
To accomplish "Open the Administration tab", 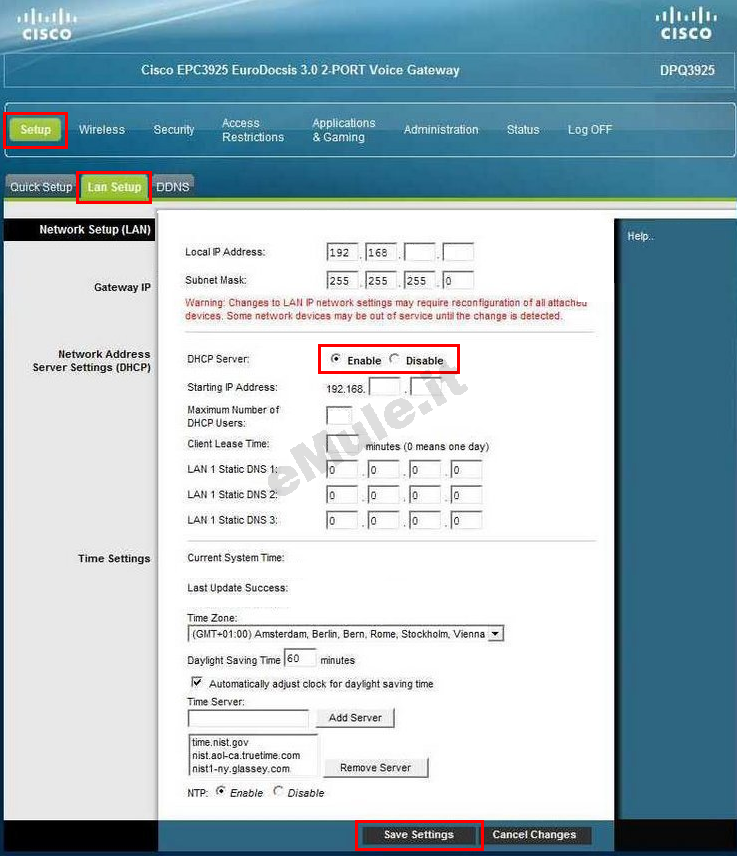I will [441, 130].
